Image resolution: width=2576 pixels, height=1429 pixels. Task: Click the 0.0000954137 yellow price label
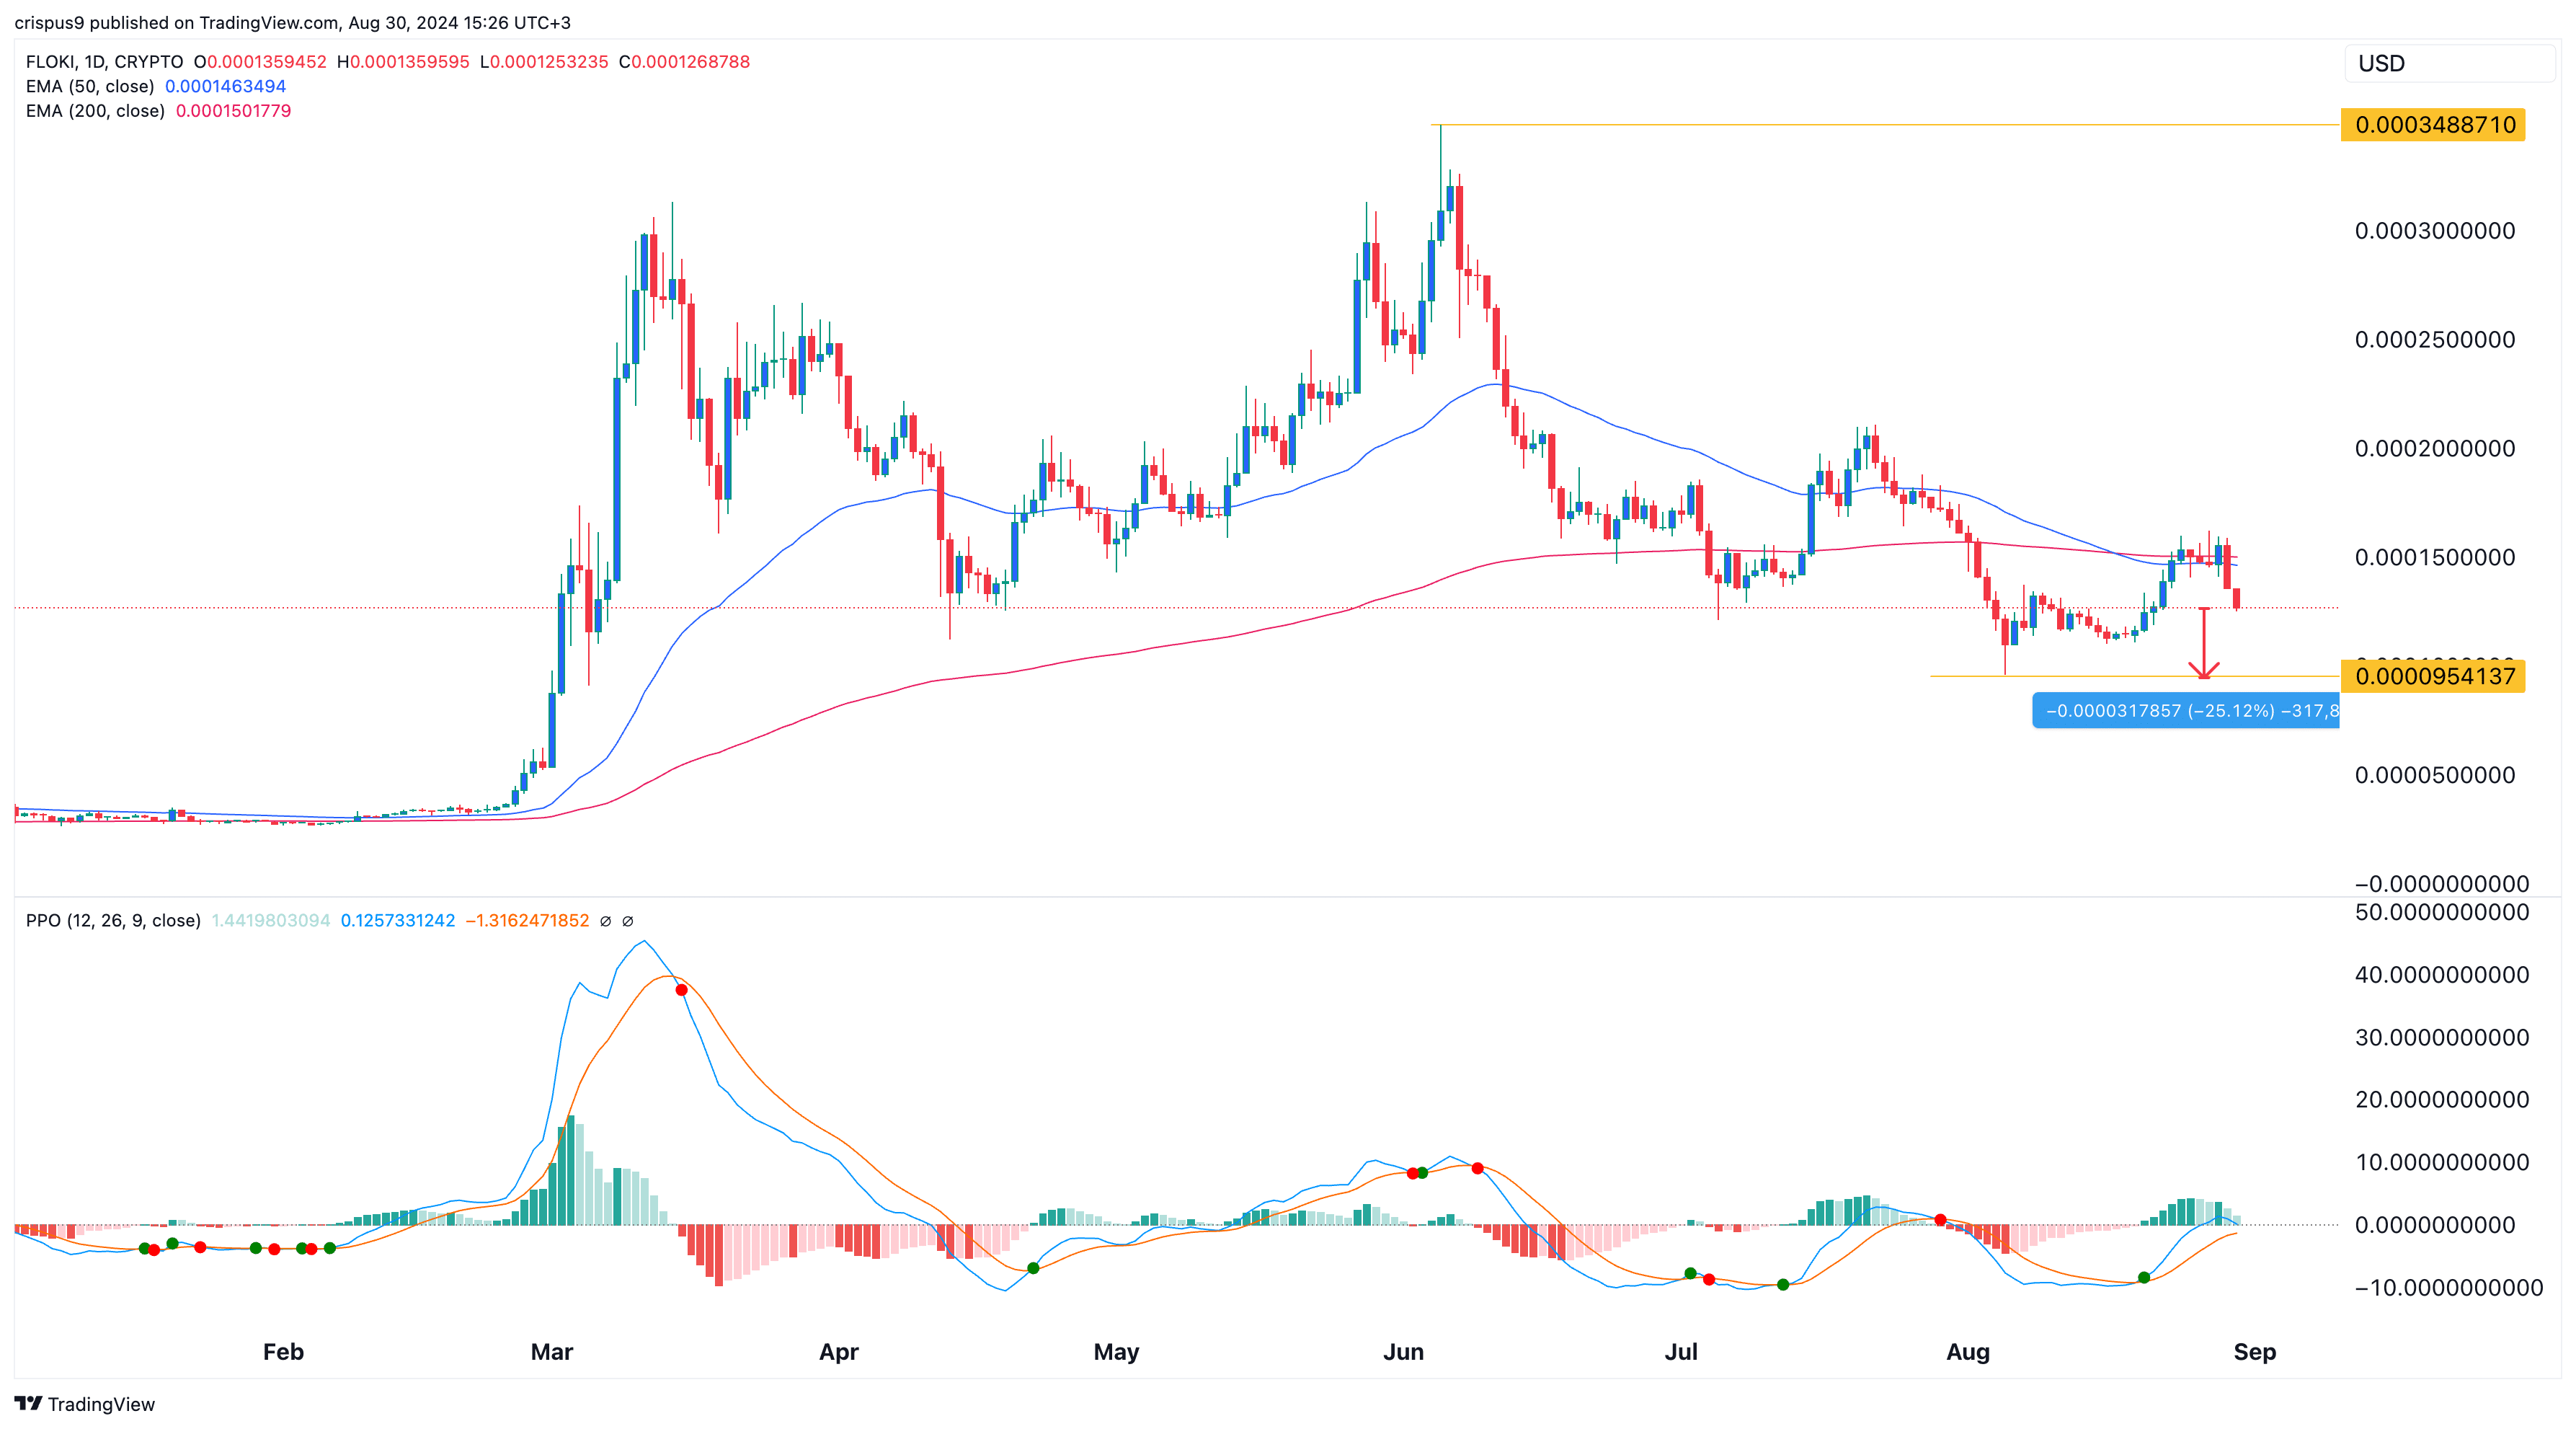coord(2433,677)
